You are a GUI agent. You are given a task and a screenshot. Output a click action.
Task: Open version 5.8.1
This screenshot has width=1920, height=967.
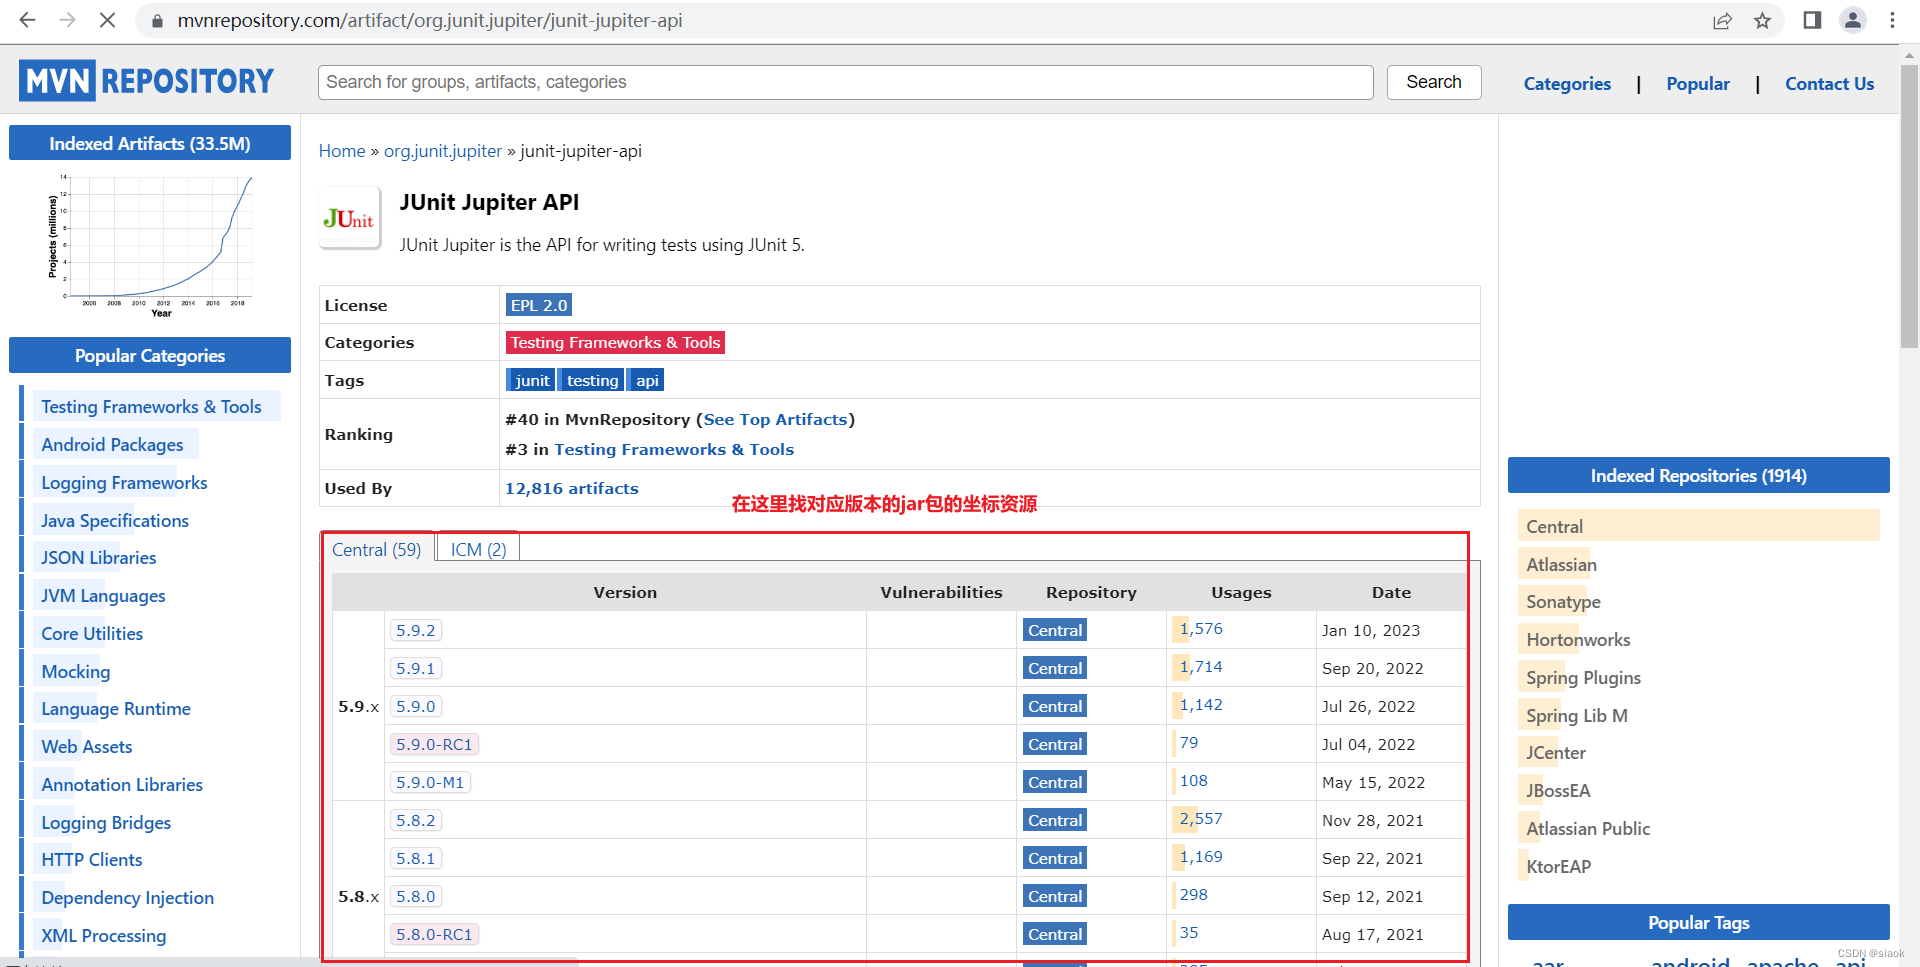click(x=416, y=858)
